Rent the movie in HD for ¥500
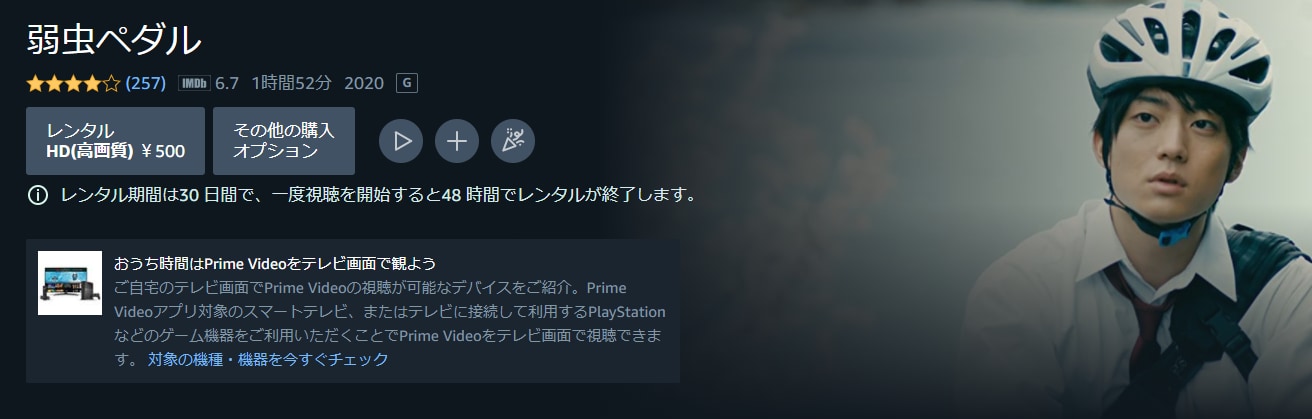The width and height of the screenshot is (1312, 419). click(x=115, y=141)
